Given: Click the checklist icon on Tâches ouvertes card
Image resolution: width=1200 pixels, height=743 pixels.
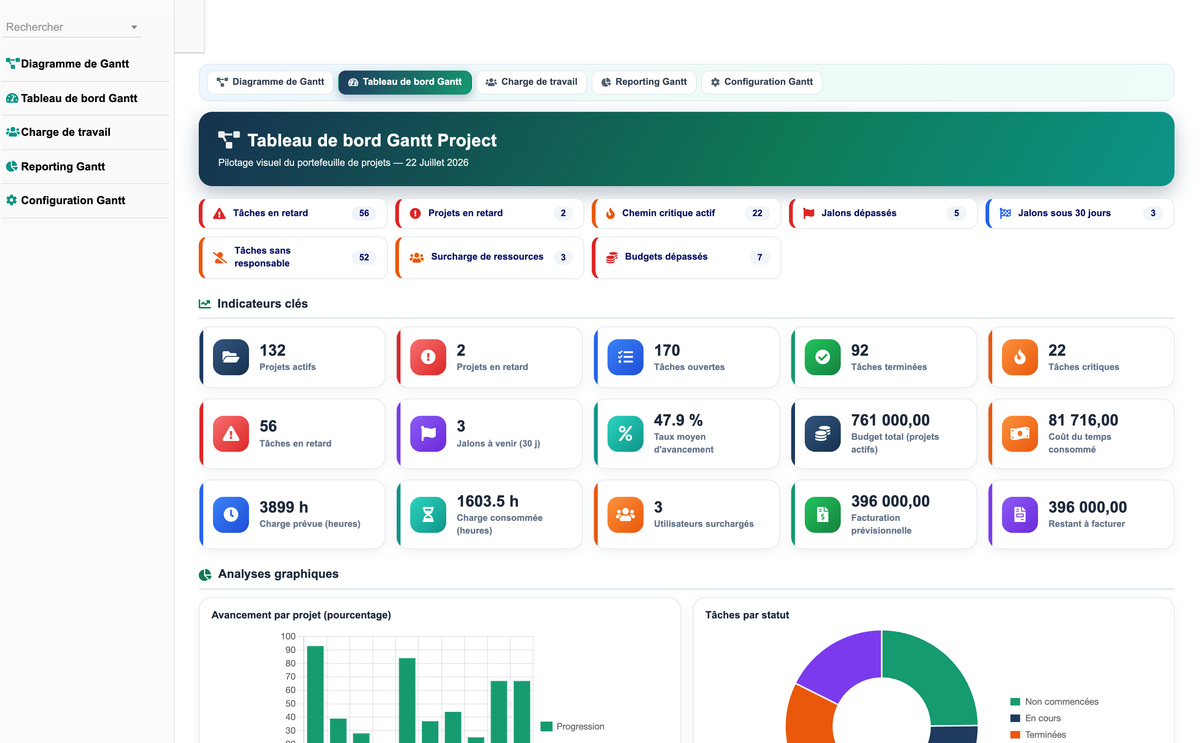Looking at the screenshot, I should pyautogui.click(x=626, y=357).
